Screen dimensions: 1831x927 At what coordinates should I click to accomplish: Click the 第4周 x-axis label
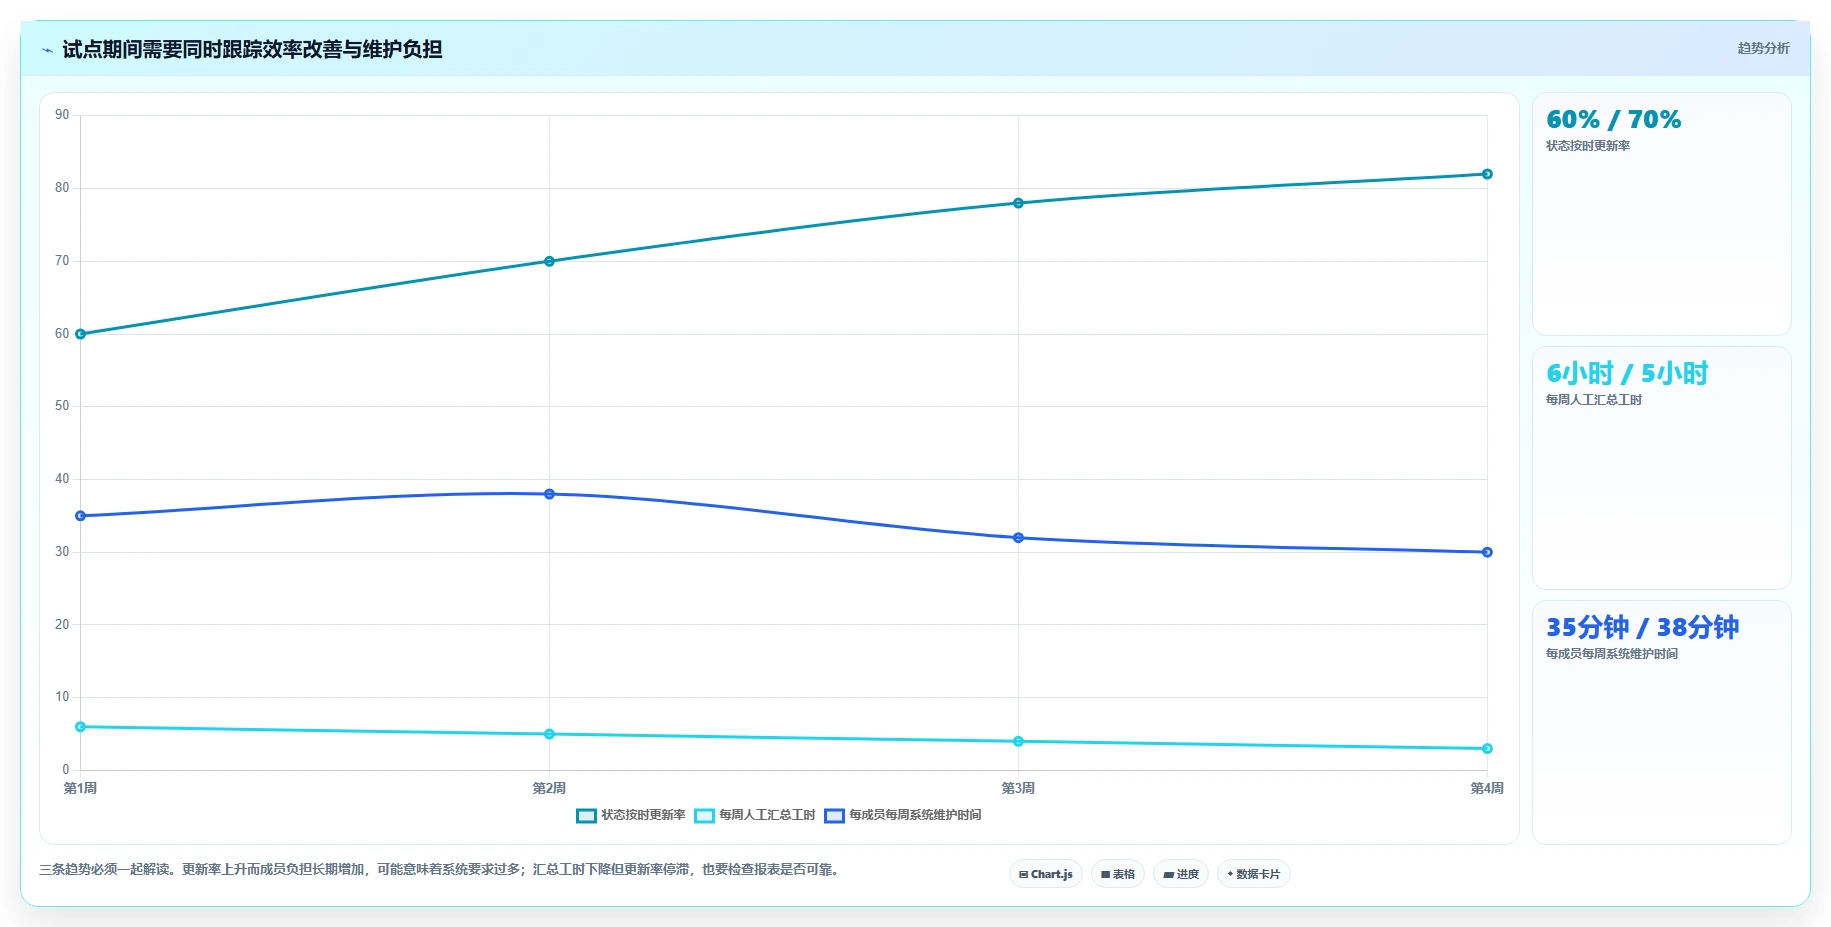(x=1487, y=788)
